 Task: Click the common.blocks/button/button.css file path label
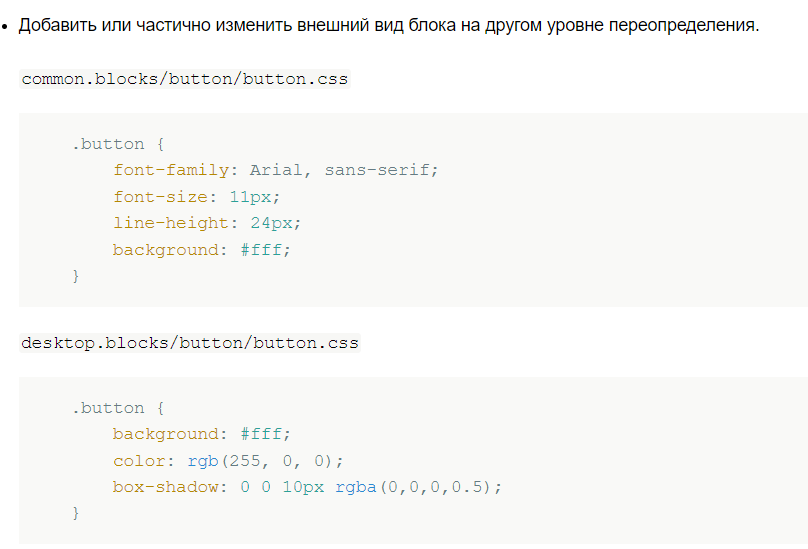[x=184, y=79]
